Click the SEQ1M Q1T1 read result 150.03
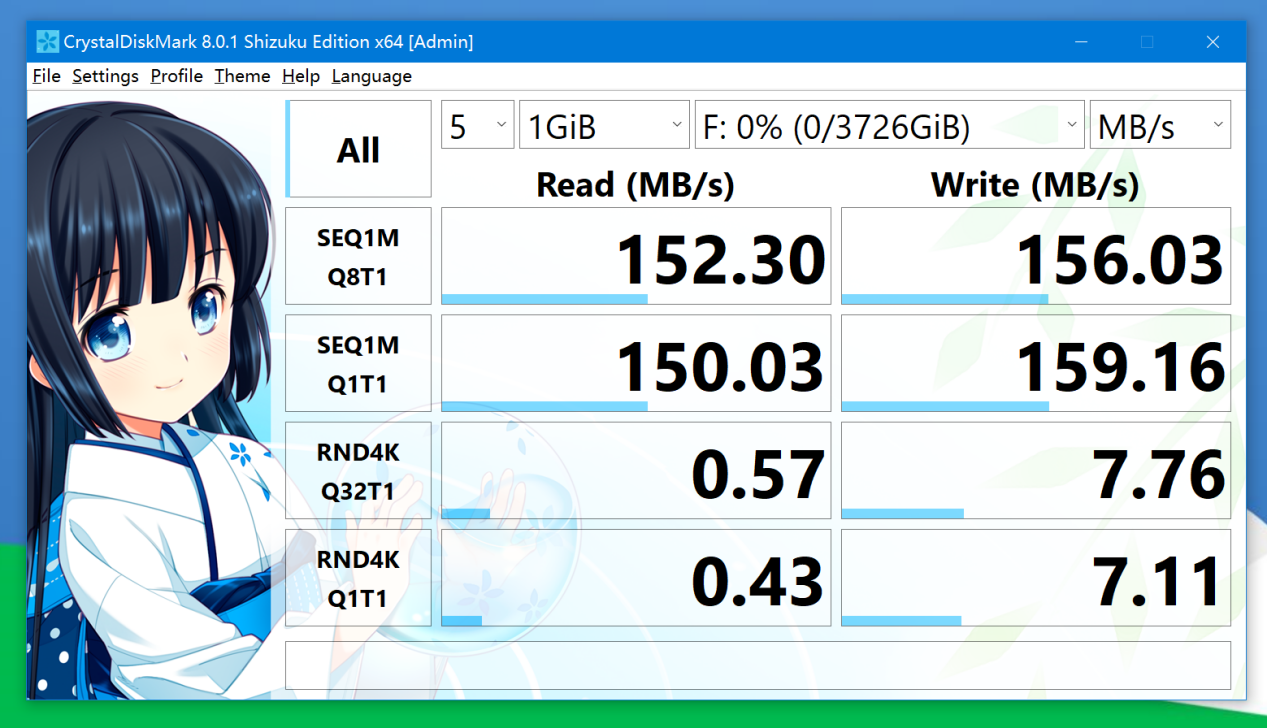Viewport: 1267px width, 728px height. tap(636, 363)
